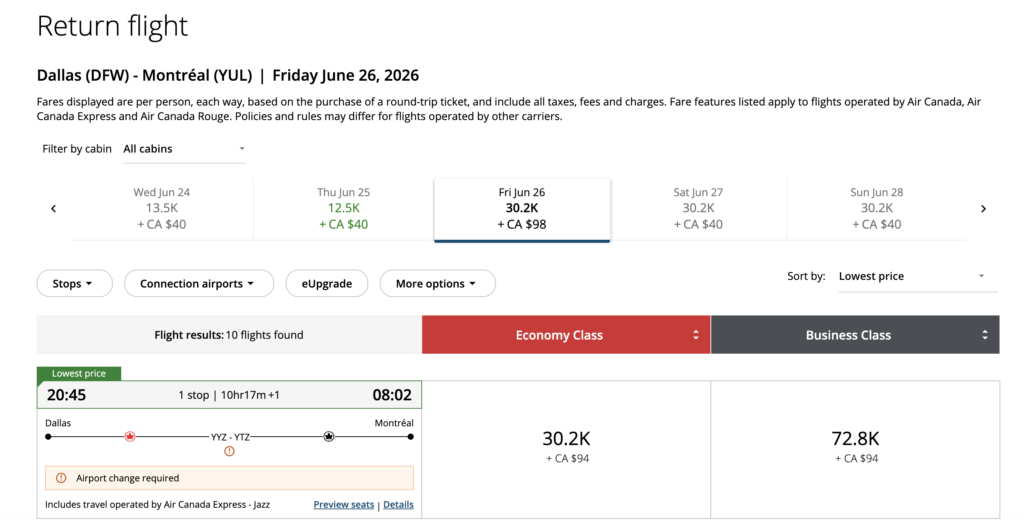Click the warning icon under YYZ - YTZ
This screenshot has width=1024, height=520.
click(x=229, y=451)
